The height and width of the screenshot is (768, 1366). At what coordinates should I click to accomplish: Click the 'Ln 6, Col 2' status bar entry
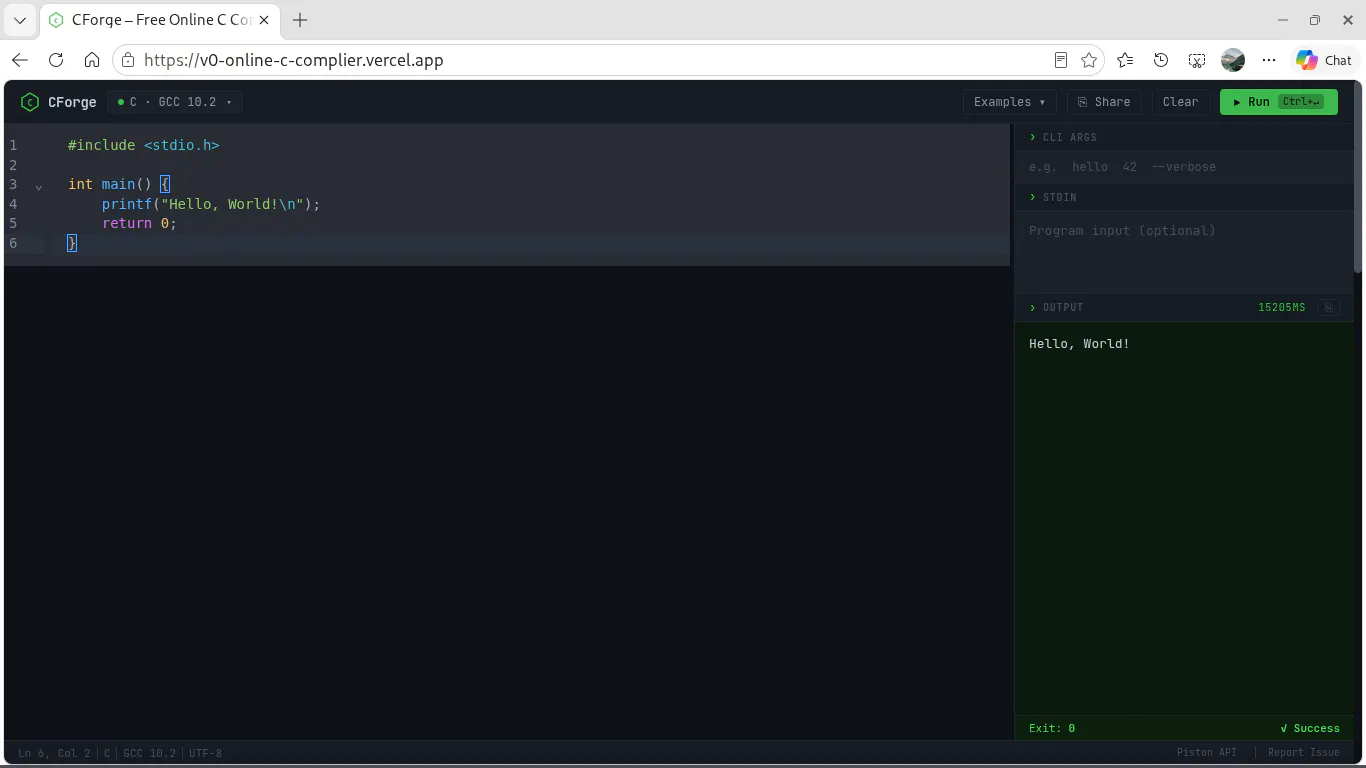tap(54, 753)
